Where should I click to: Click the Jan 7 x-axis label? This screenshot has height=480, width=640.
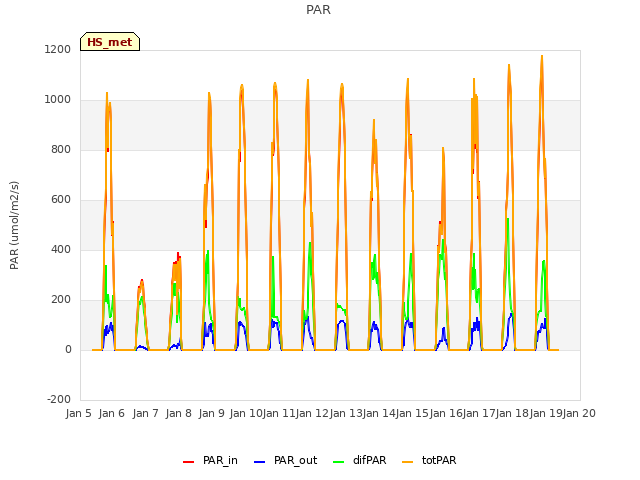tap(145, 413)
